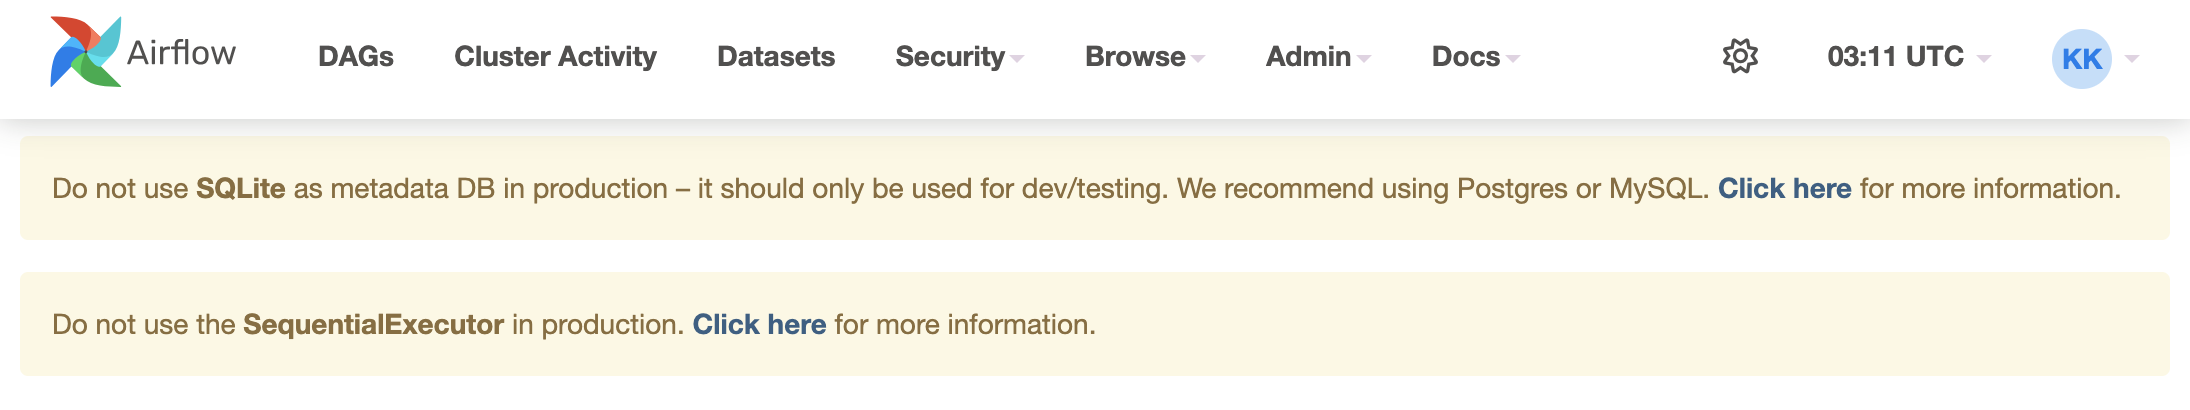Click the KK user avatar

[x=2081, y=58]
